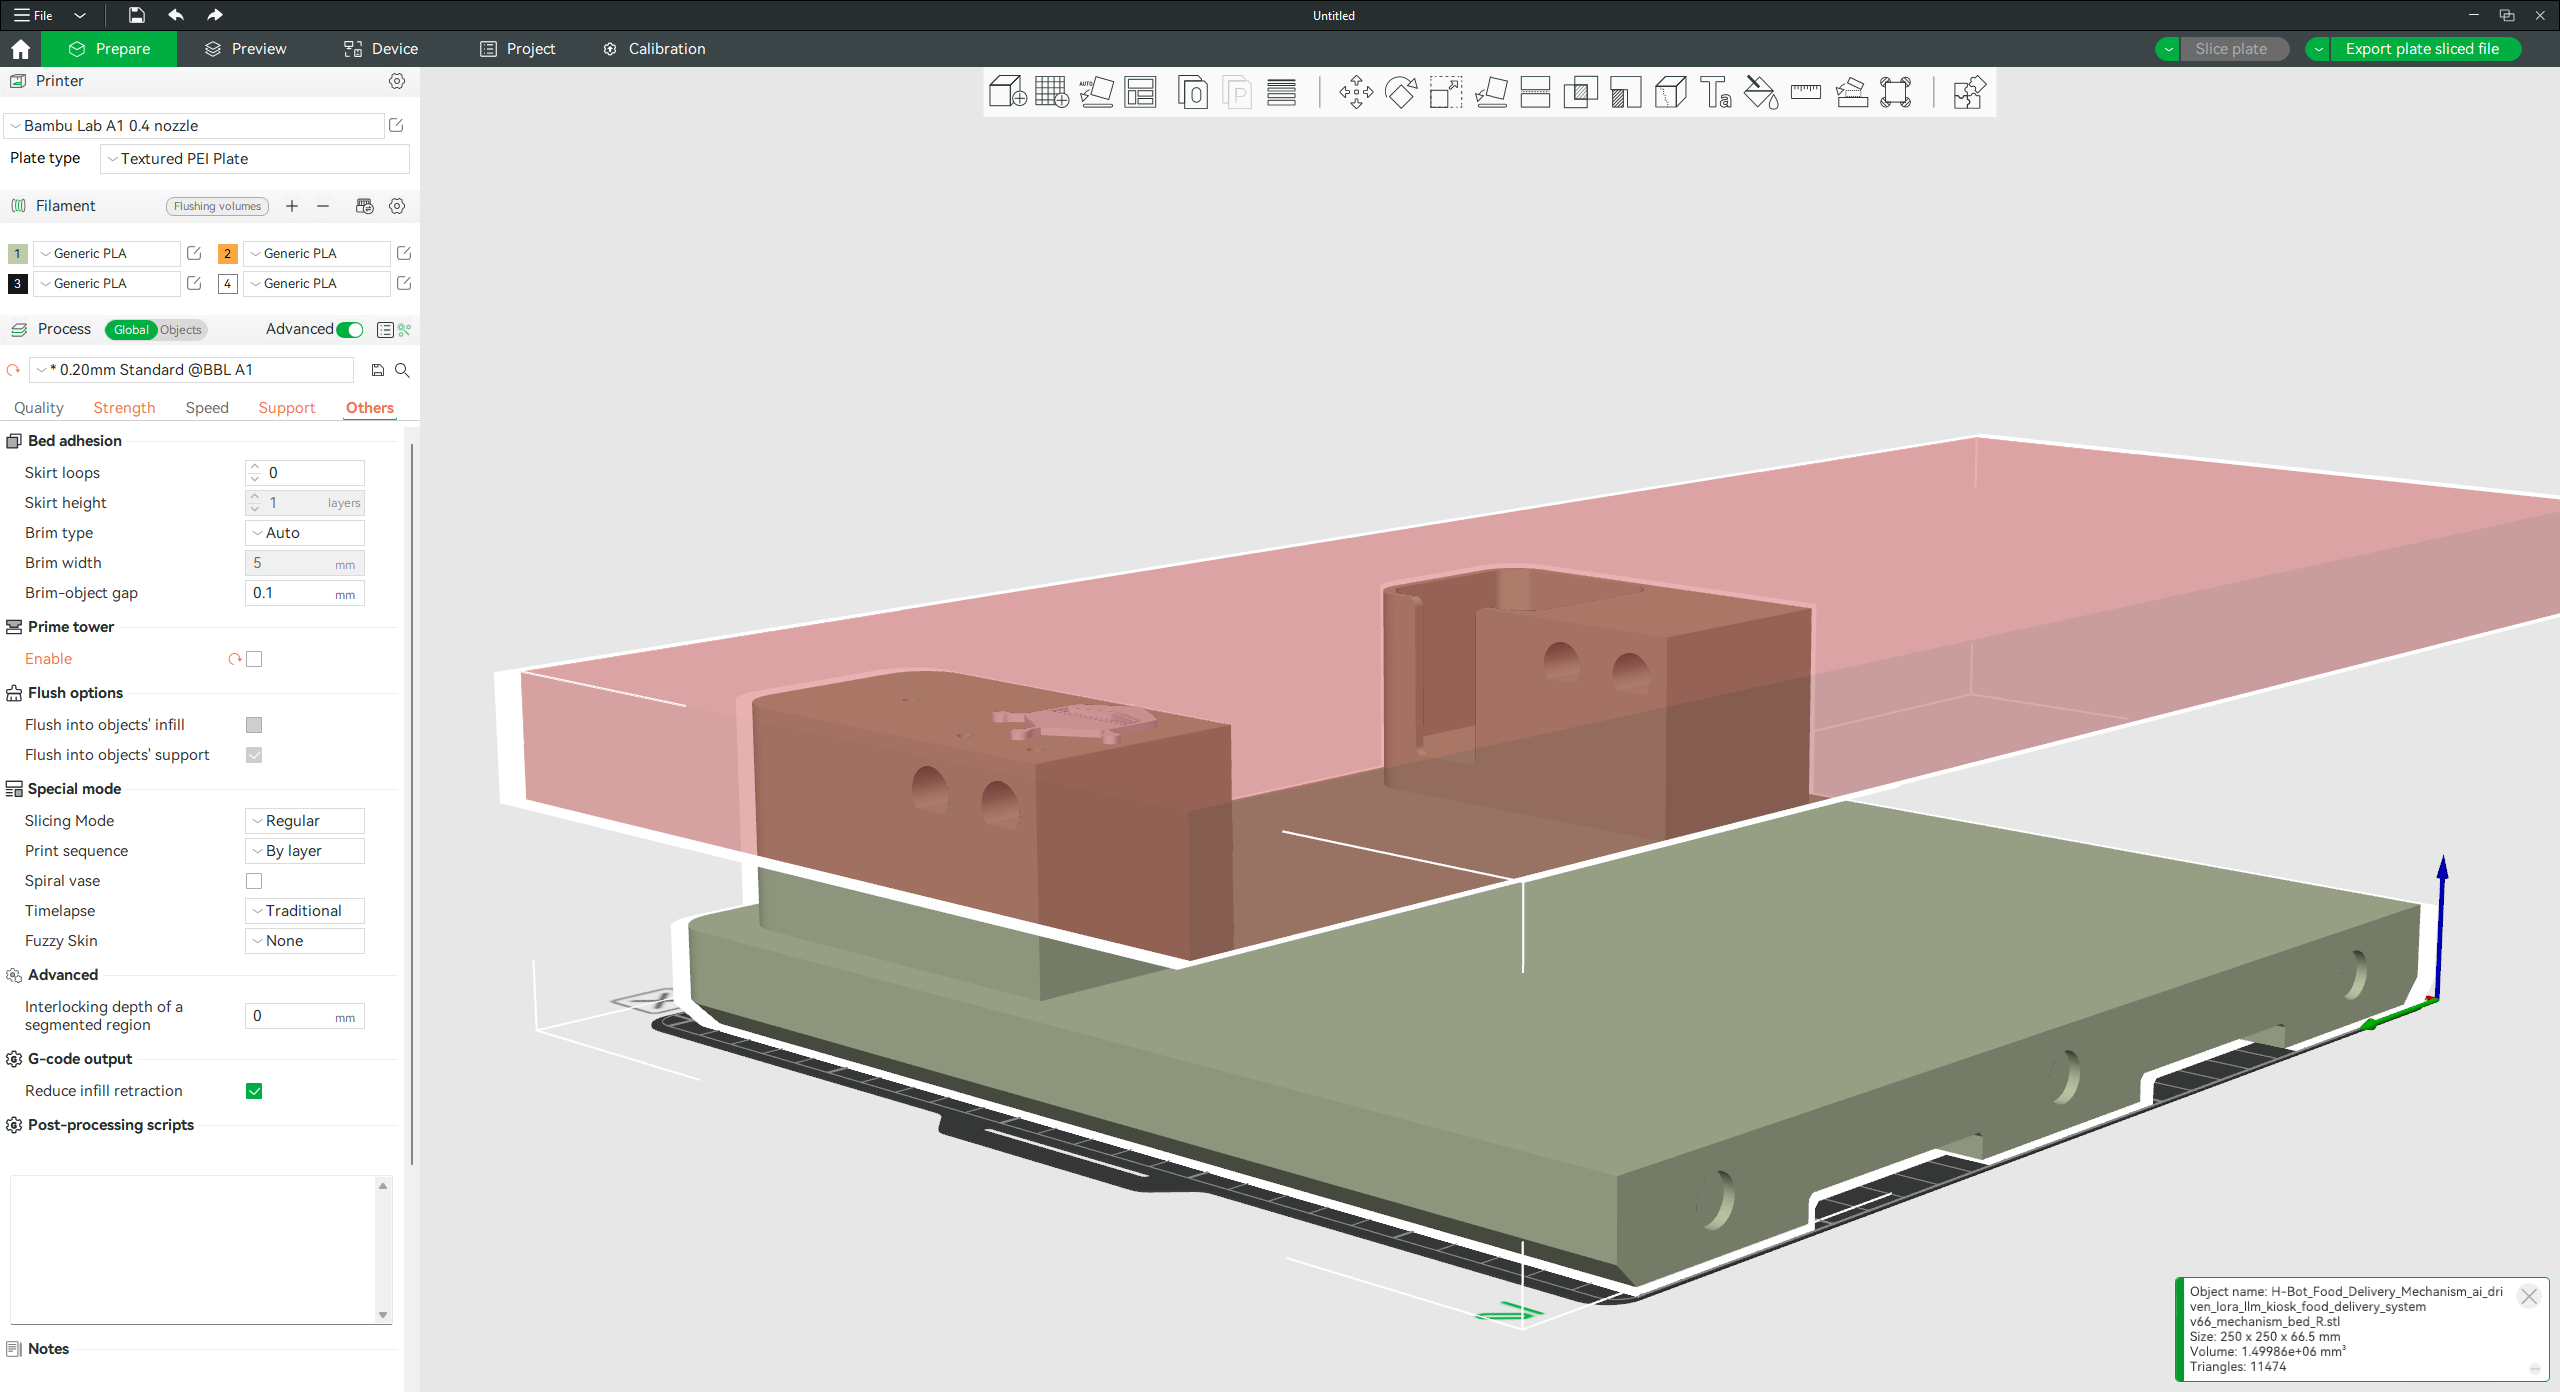Click the filament 2 orange color swatch
Screen dimensions: 2560x1392
click(227, 254)
